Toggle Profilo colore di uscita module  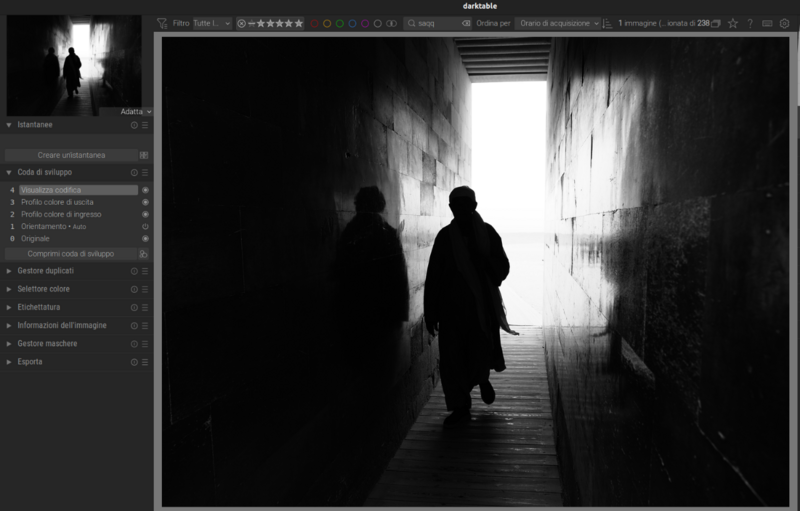click(x=145, y=202)
